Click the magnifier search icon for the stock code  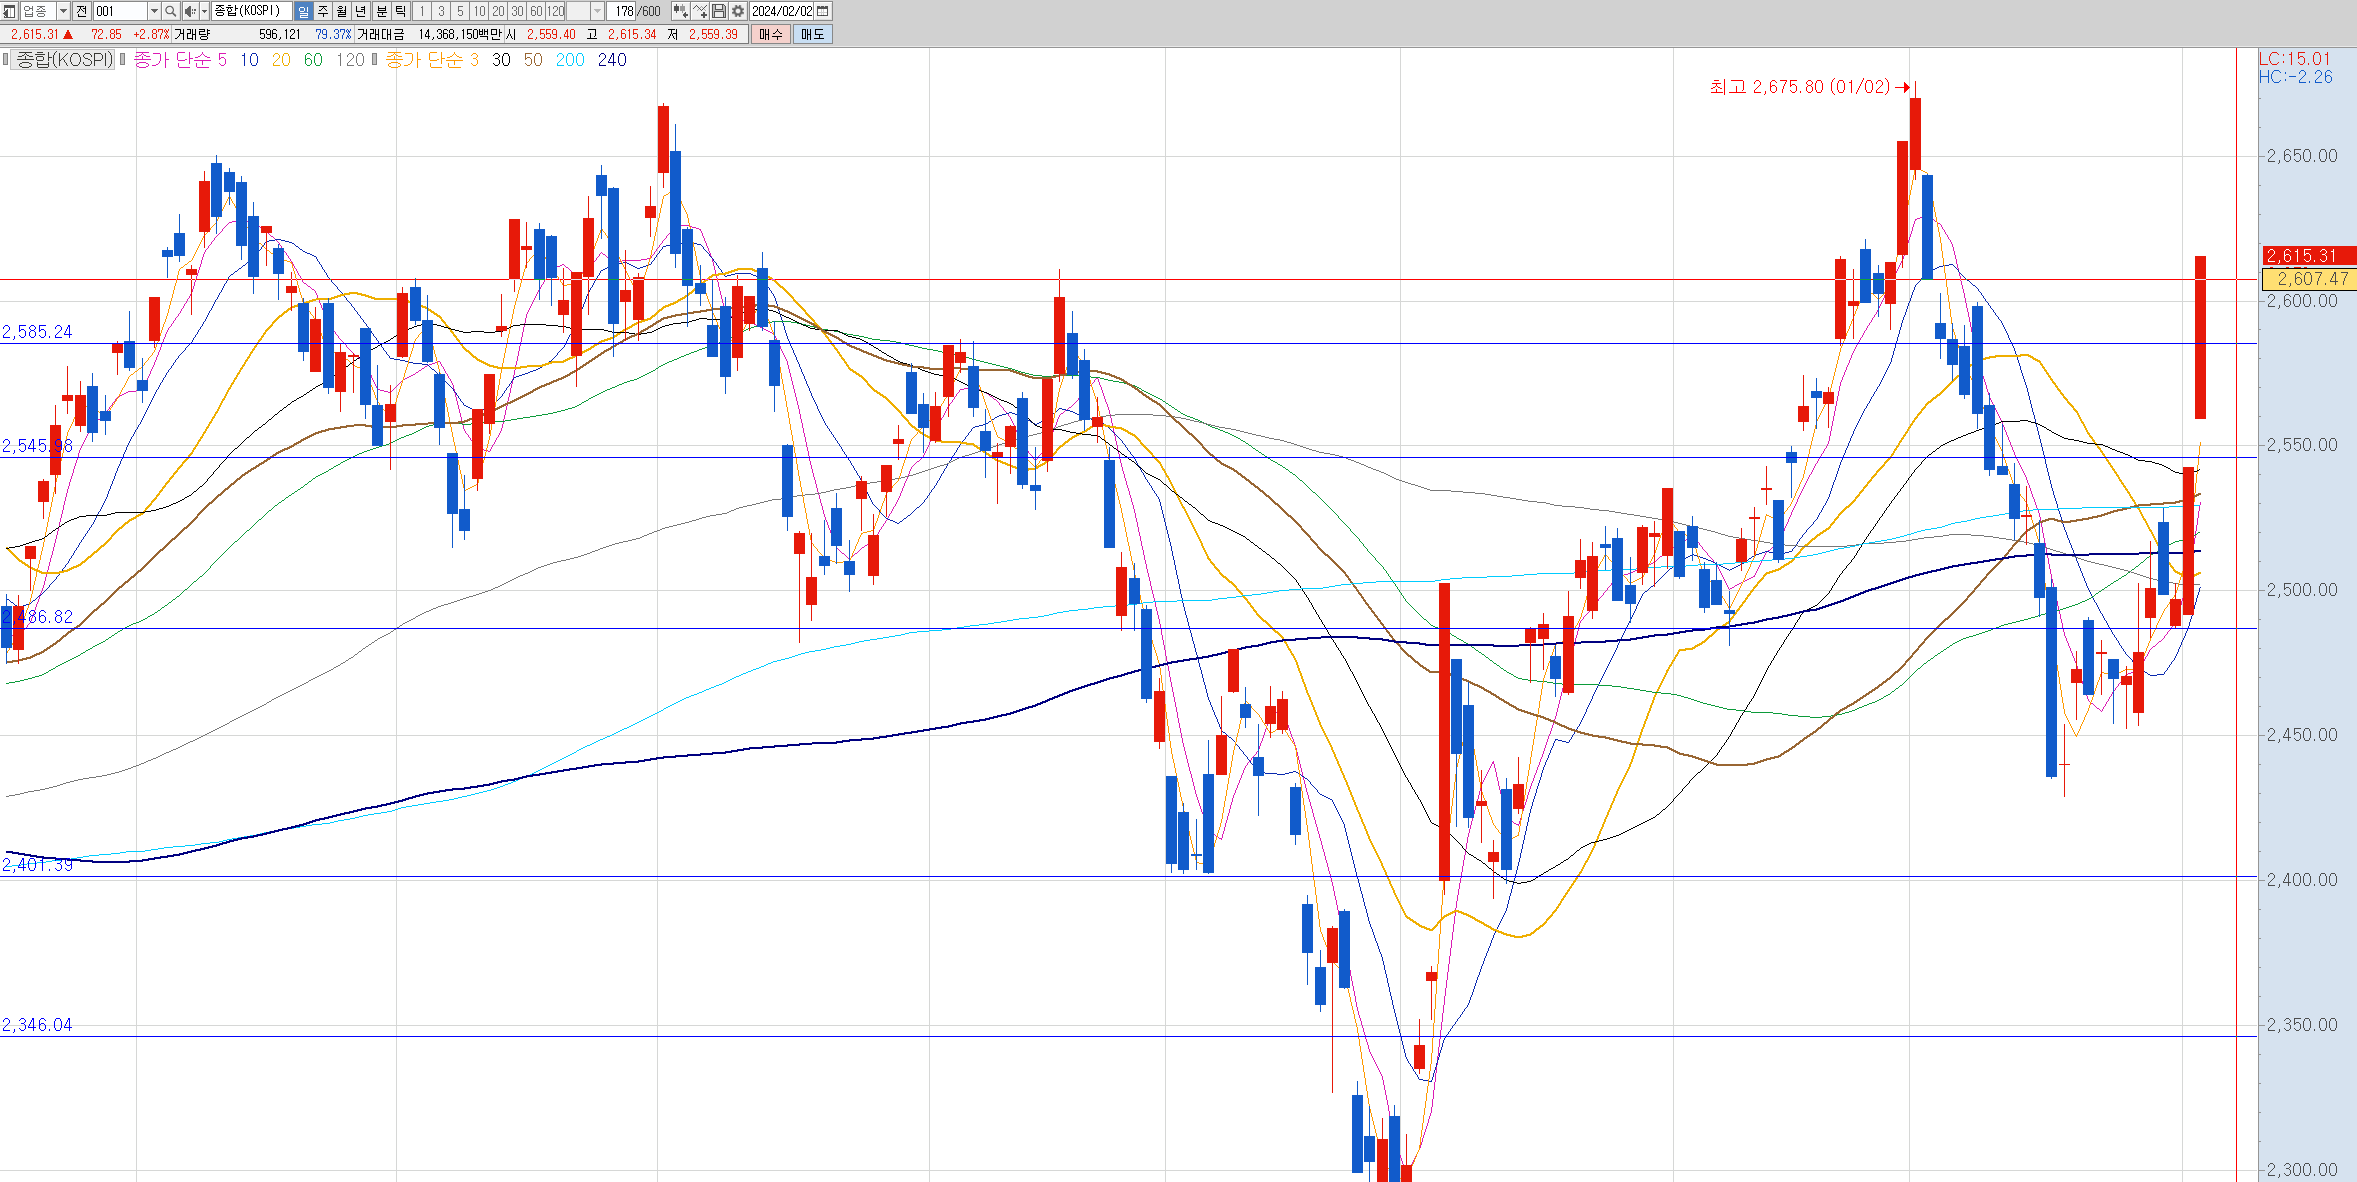[170, 11]
